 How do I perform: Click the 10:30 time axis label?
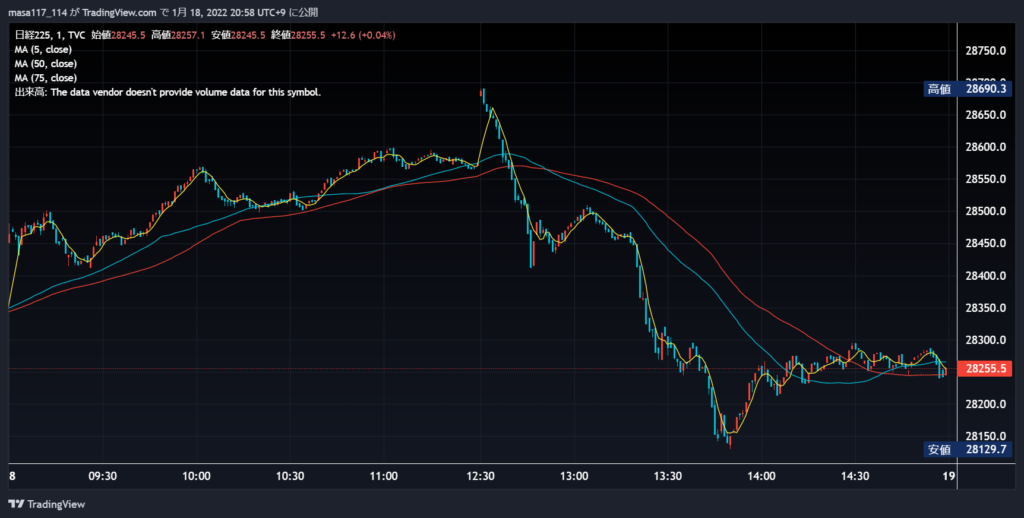[290, 476]
